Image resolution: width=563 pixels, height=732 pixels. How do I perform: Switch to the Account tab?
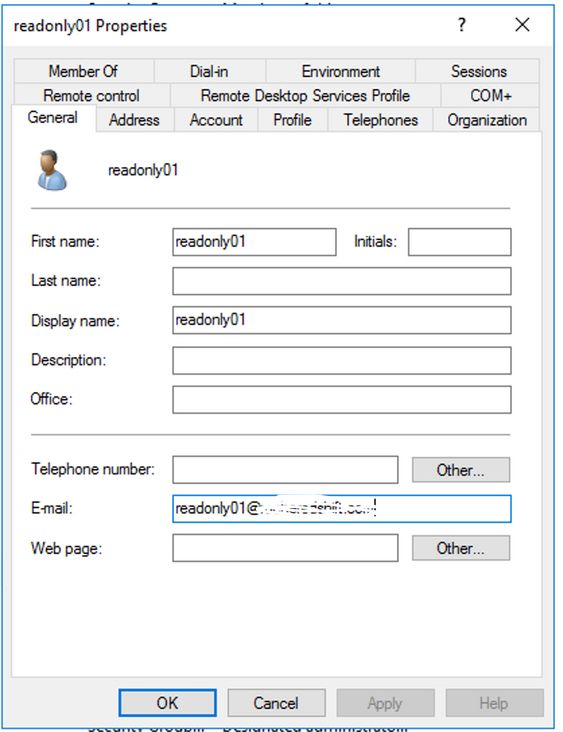(x=216, y=120)
